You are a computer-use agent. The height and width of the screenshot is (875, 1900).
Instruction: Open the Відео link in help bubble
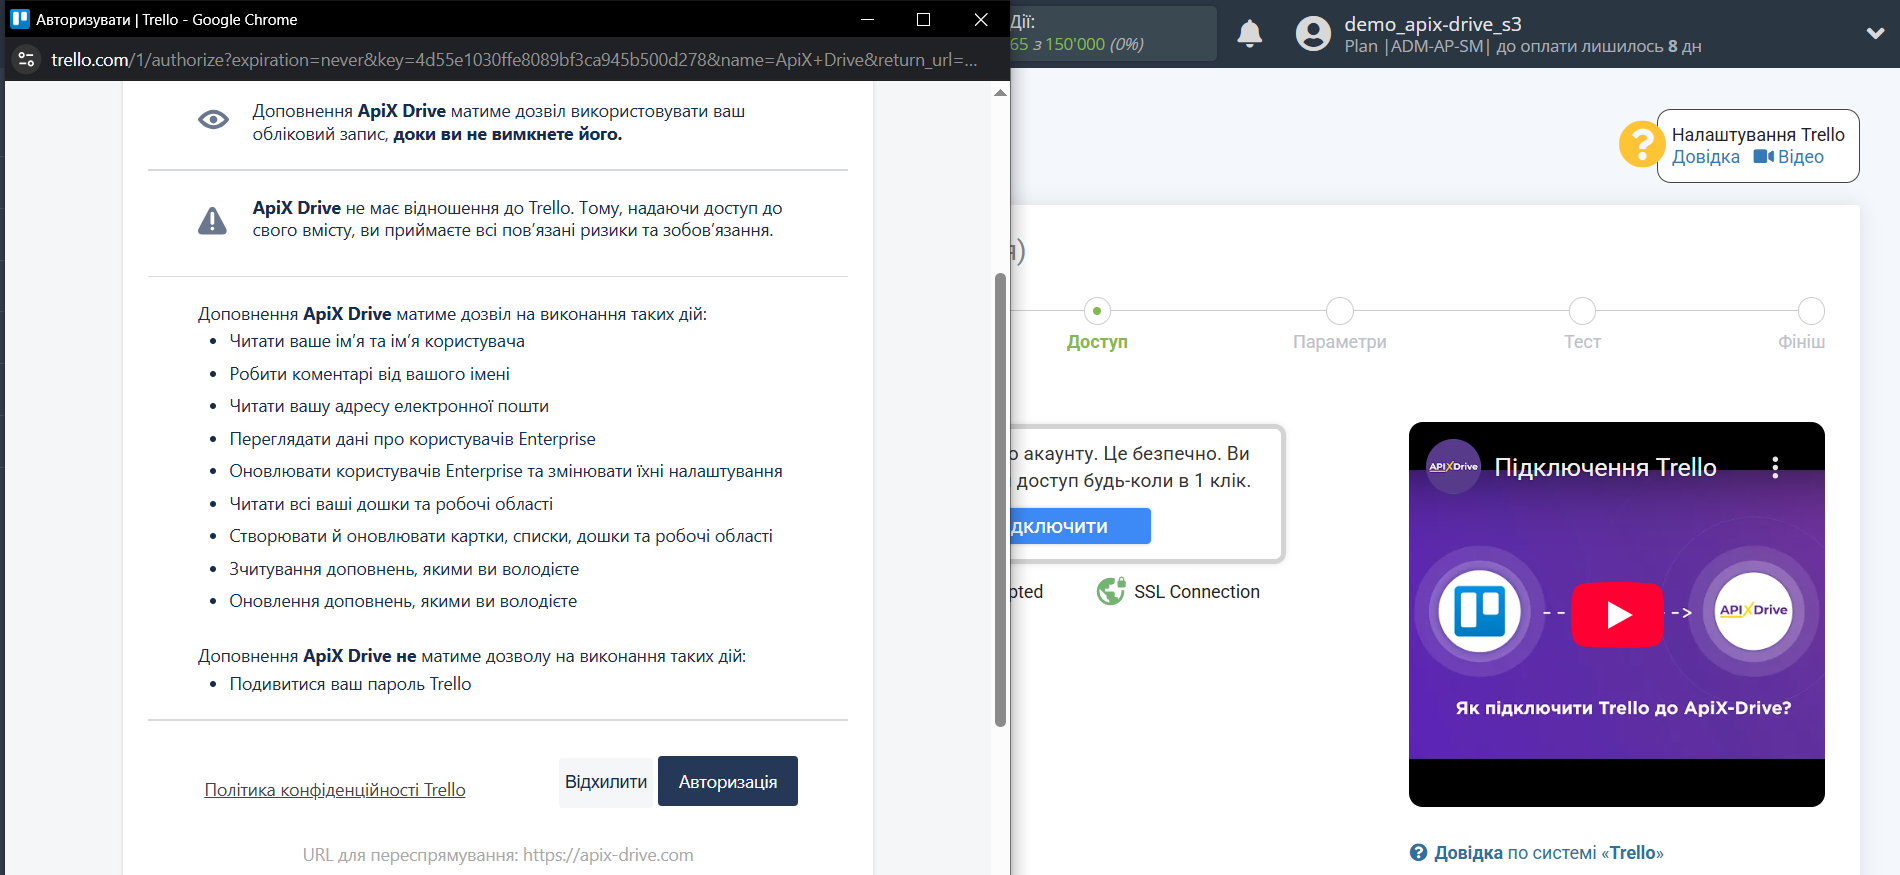click(1801, 157)
